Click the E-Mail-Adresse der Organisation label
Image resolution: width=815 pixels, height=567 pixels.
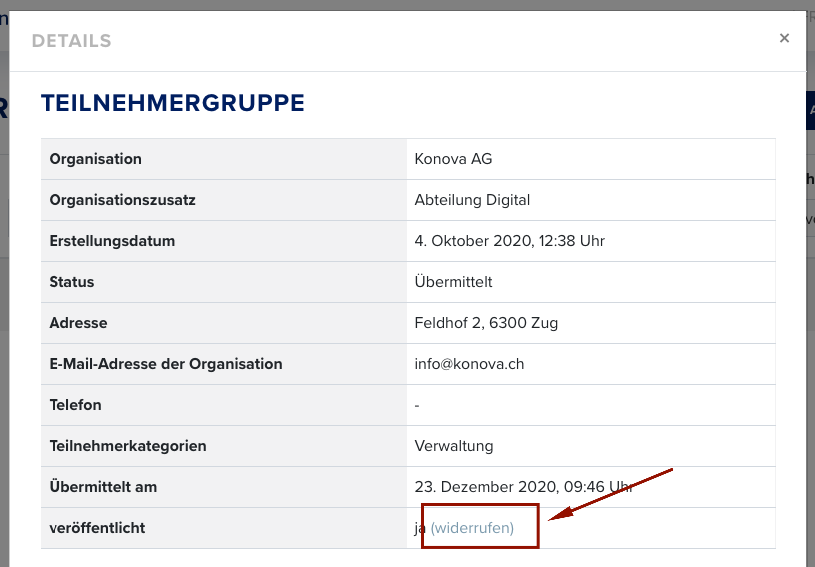[166, 364]
